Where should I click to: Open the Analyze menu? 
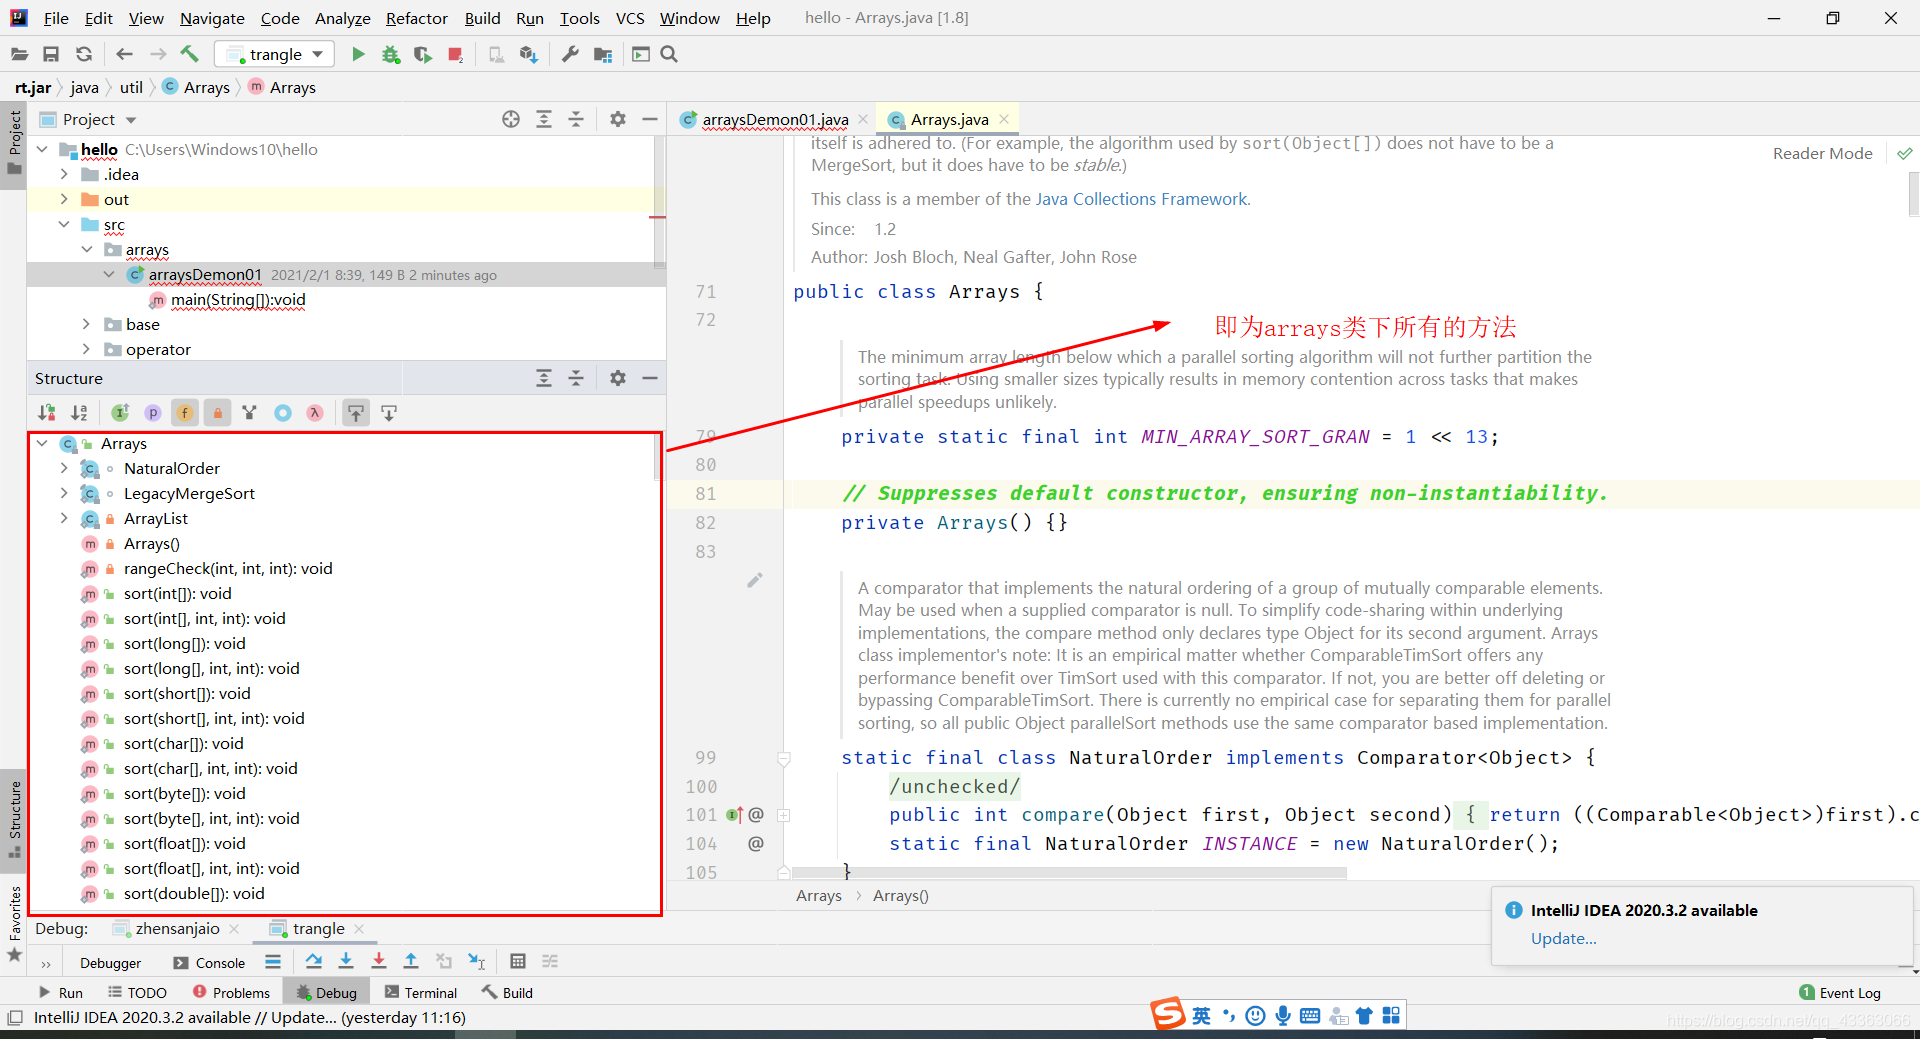(342, 18)
